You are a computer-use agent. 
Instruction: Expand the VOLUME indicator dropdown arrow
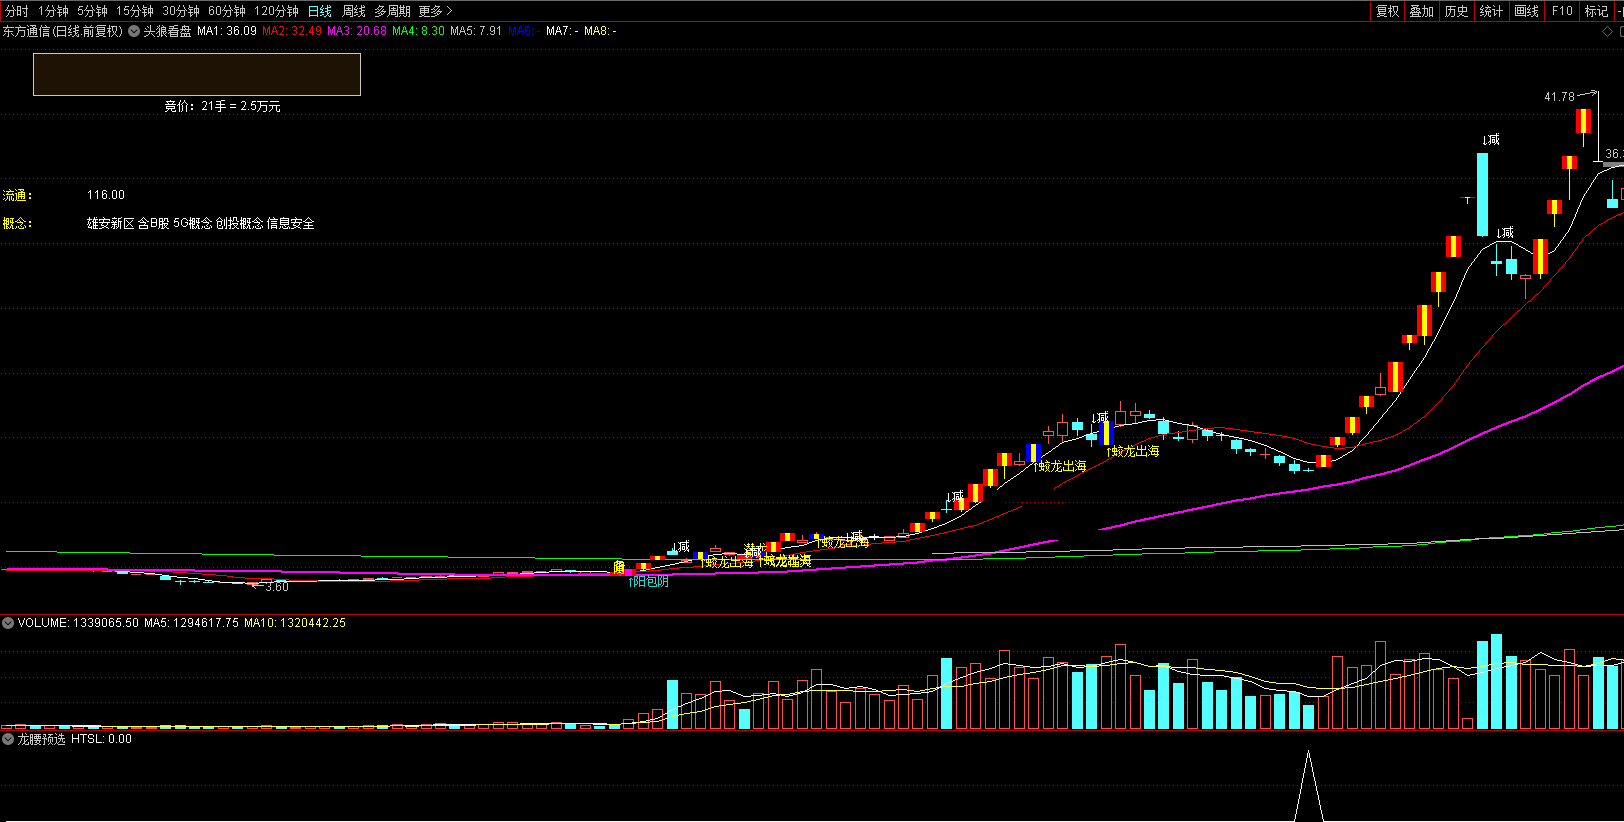click(8, 623)
